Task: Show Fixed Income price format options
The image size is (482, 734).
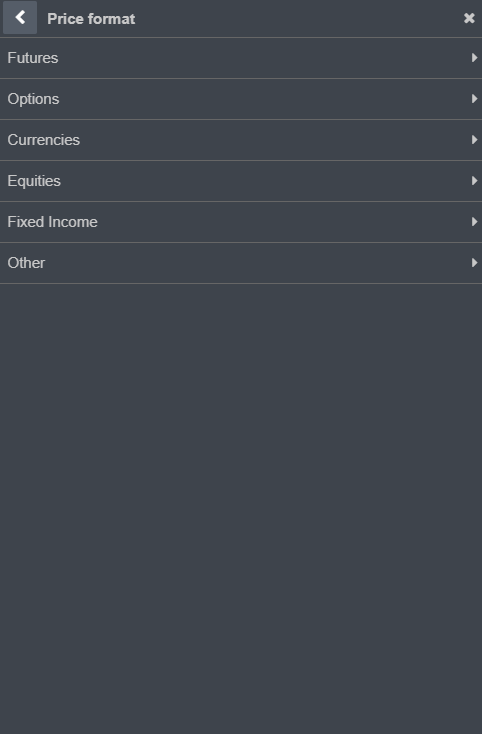Action: tap(241, 222)
